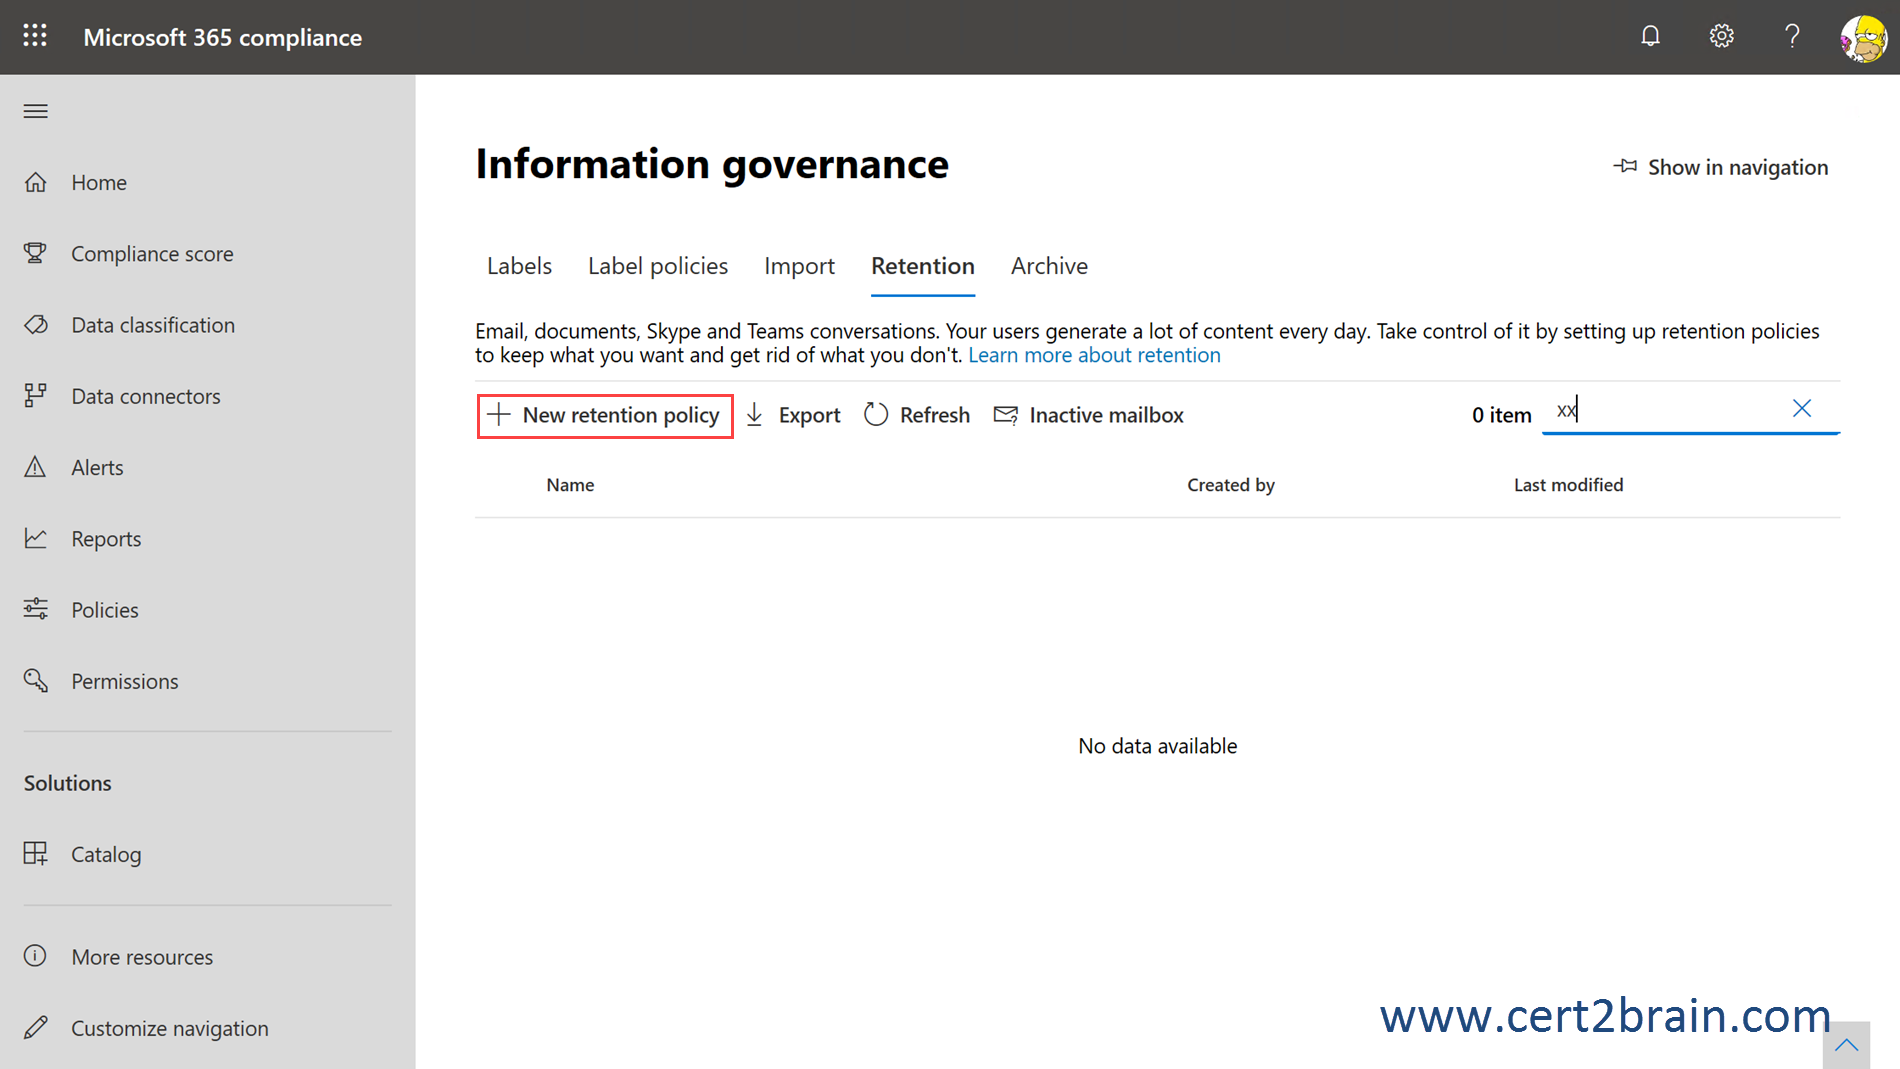Select the Retention tab
This screenshot has height=1069, width=1900.
point(923,266)
